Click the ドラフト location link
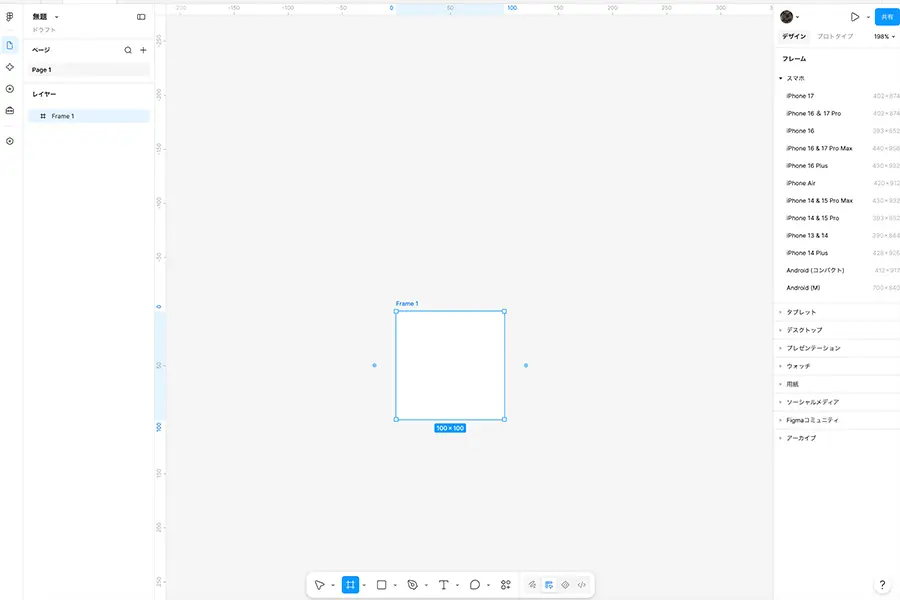Viewport: 900px width, 600px height. (x=44, y=30)
